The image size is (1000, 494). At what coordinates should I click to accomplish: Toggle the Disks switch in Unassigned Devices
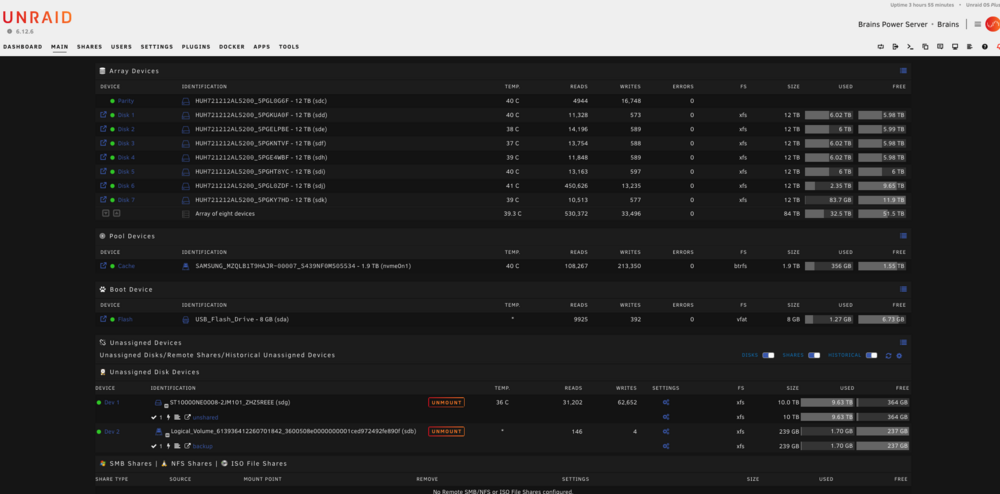click(x=768, y=355)
